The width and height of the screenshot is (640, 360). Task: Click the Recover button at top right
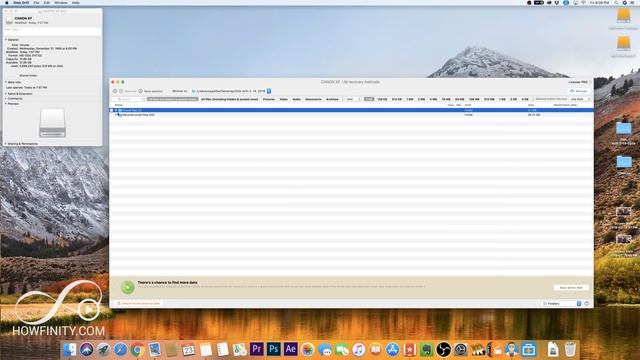579,91
